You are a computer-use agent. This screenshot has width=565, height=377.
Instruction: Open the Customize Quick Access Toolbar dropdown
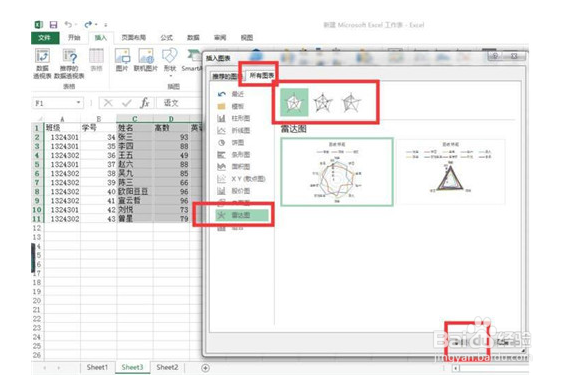coord(106,25)
